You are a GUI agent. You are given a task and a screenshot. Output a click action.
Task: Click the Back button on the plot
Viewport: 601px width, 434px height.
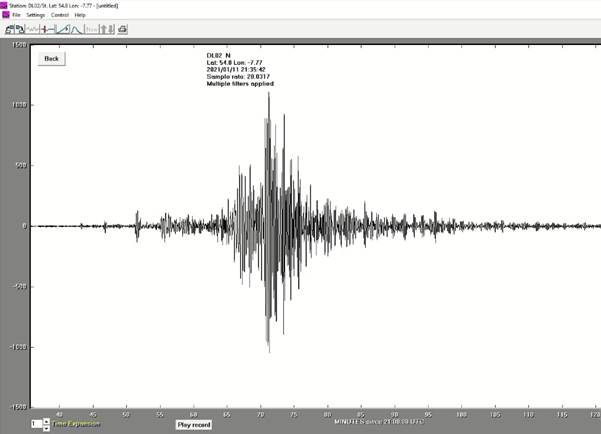[51, 59]
